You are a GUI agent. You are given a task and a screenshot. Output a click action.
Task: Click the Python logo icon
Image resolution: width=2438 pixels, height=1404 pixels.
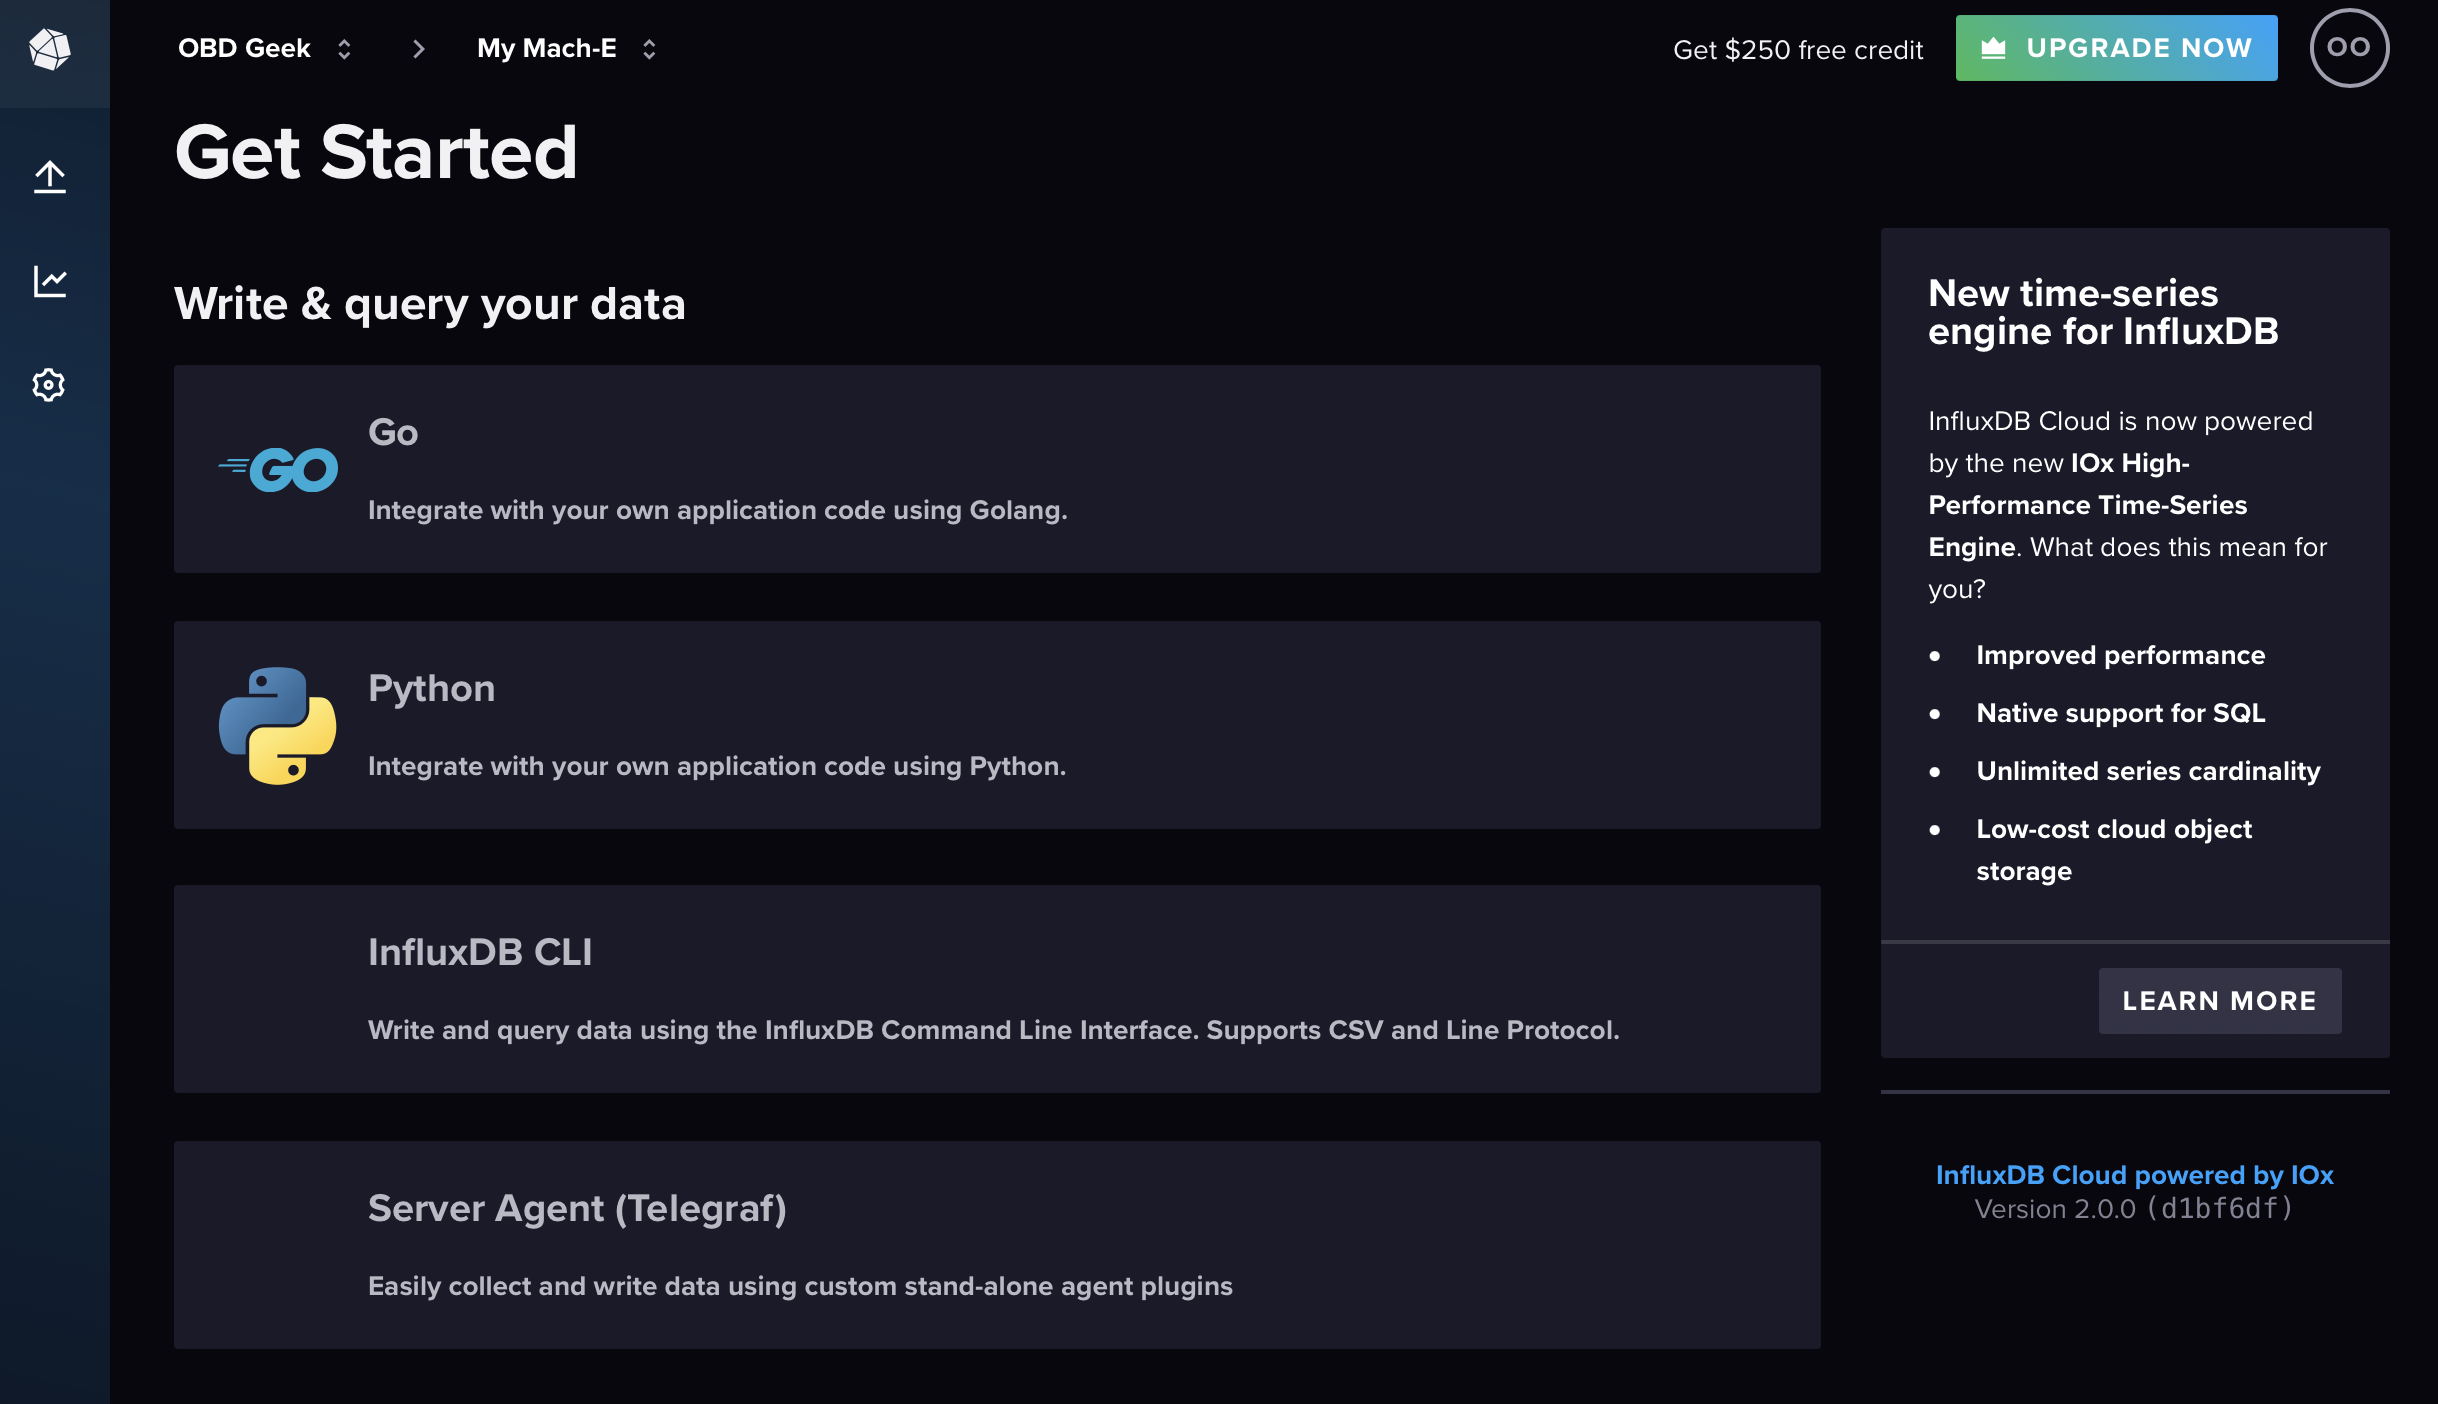tap(278, 725)
